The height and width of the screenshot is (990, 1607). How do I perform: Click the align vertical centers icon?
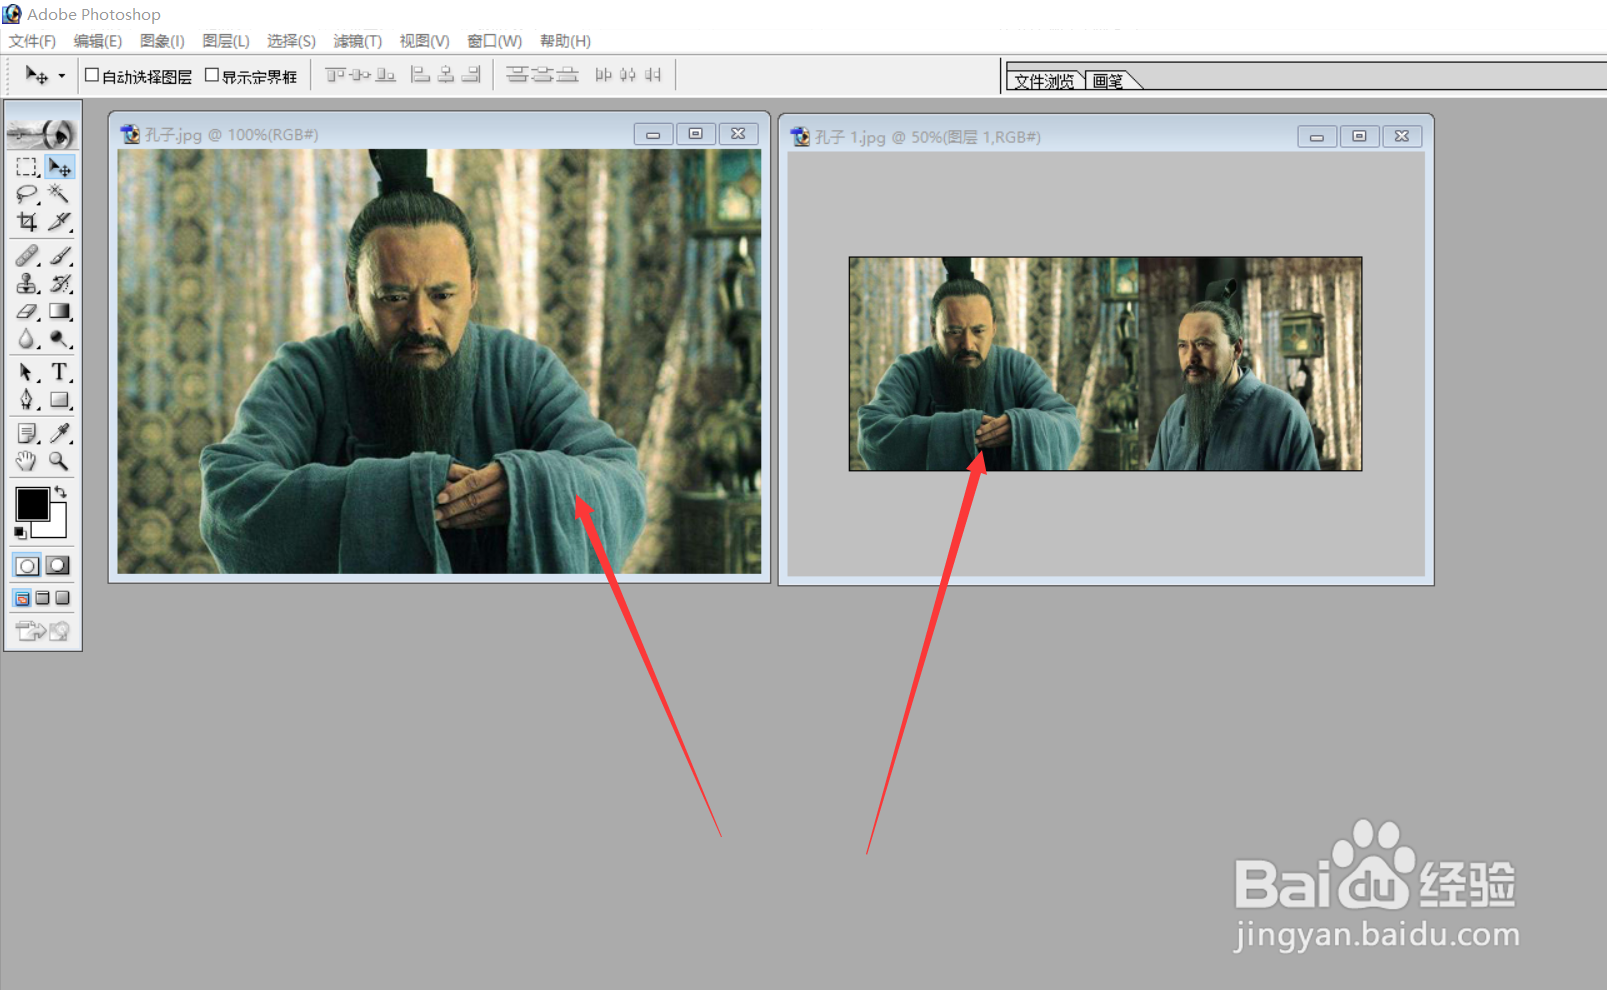tap(360, 75)
